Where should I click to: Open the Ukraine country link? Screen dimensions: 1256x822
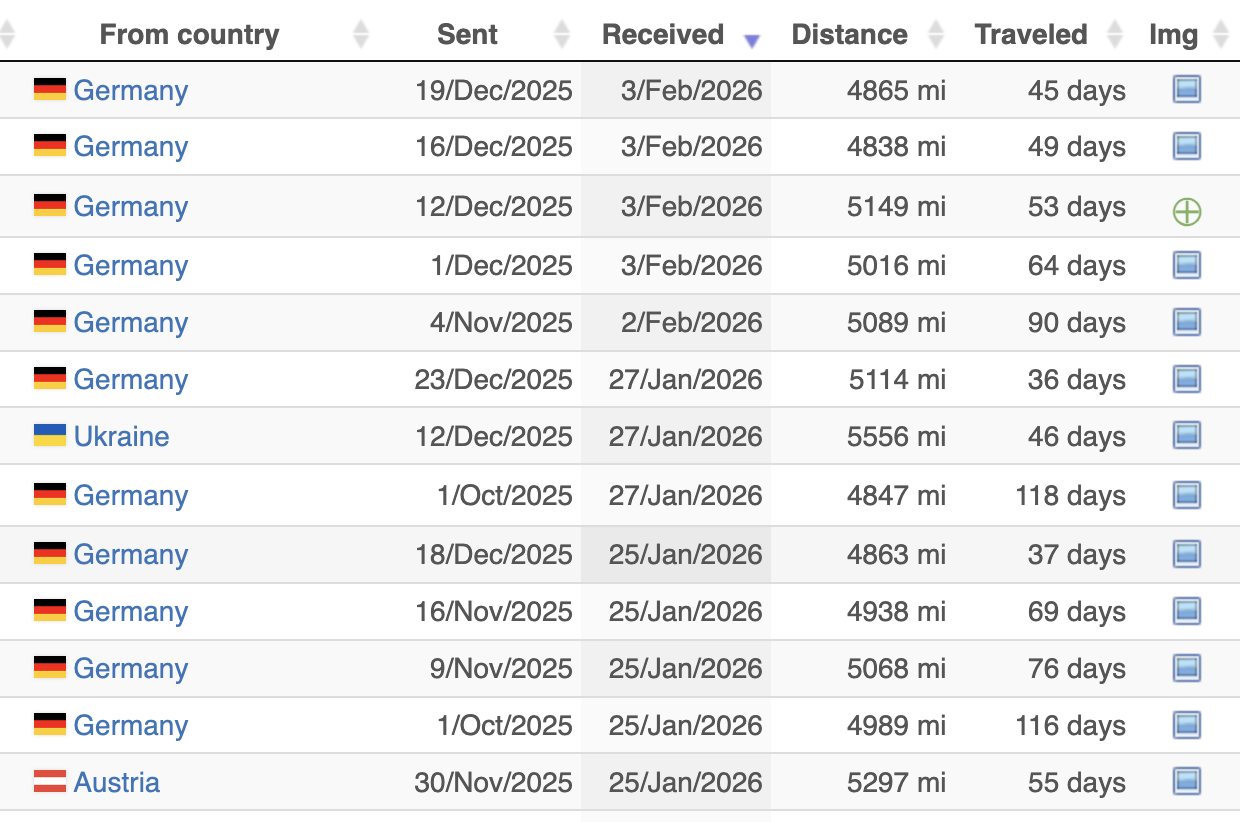click(121, 437)
